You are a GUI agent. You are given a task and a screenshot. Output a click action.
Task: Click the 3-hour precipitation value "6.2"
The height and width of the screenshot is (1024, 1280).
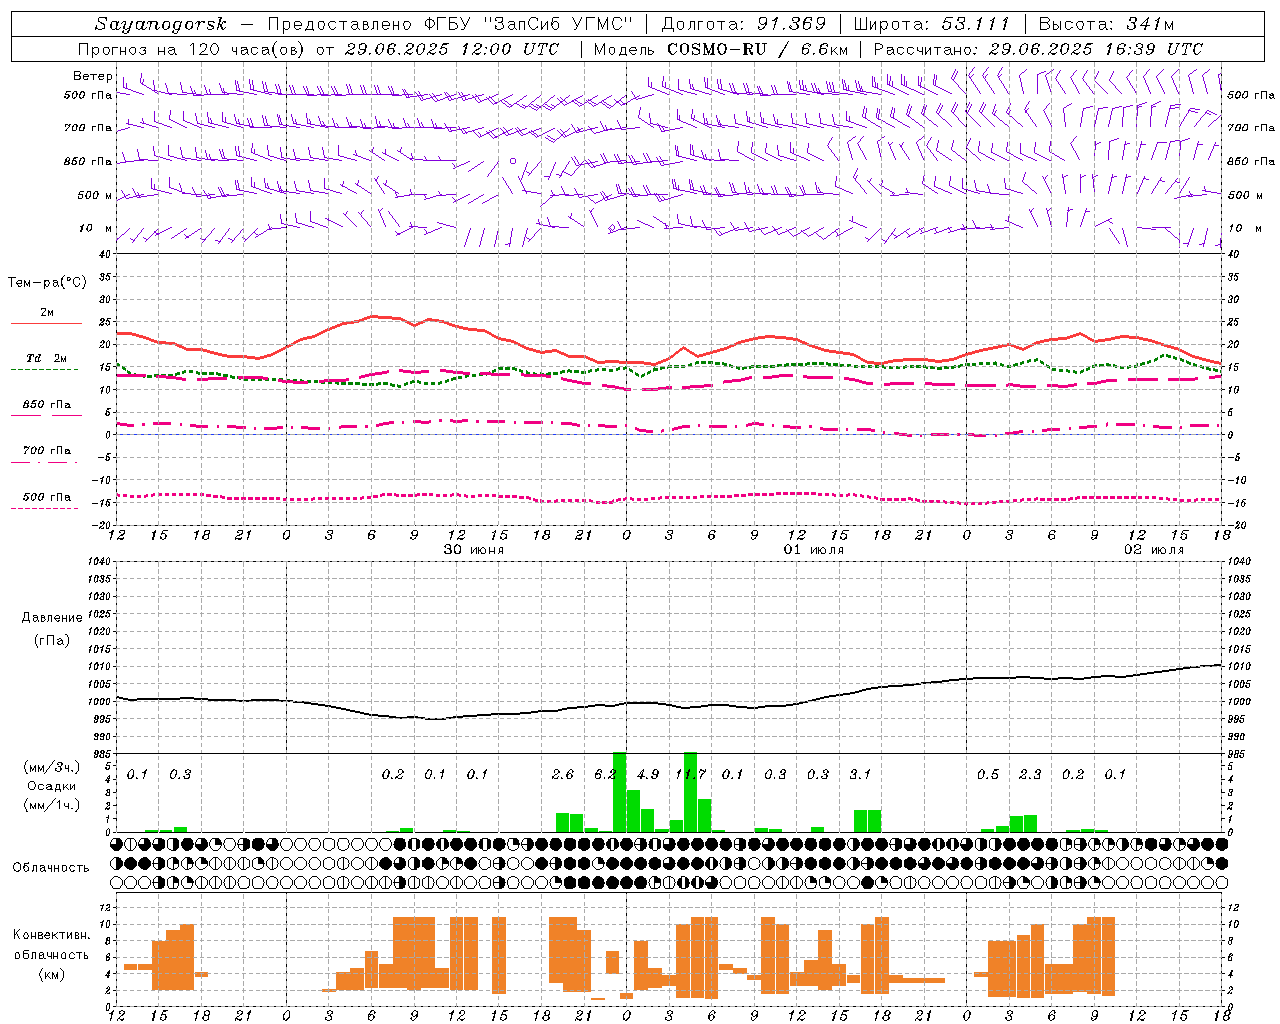pos(605,774)
